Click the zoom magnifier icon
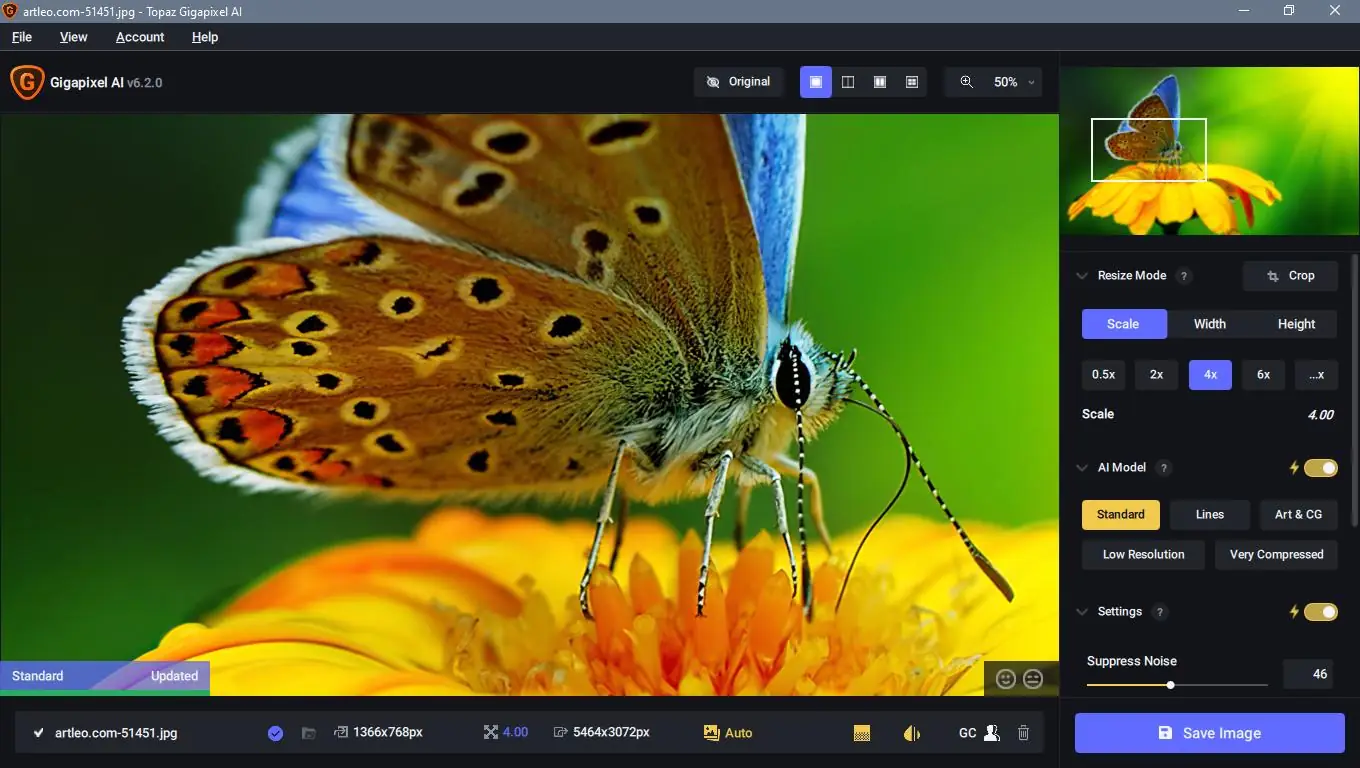1360x768 pixels. [x=966, y=82]
